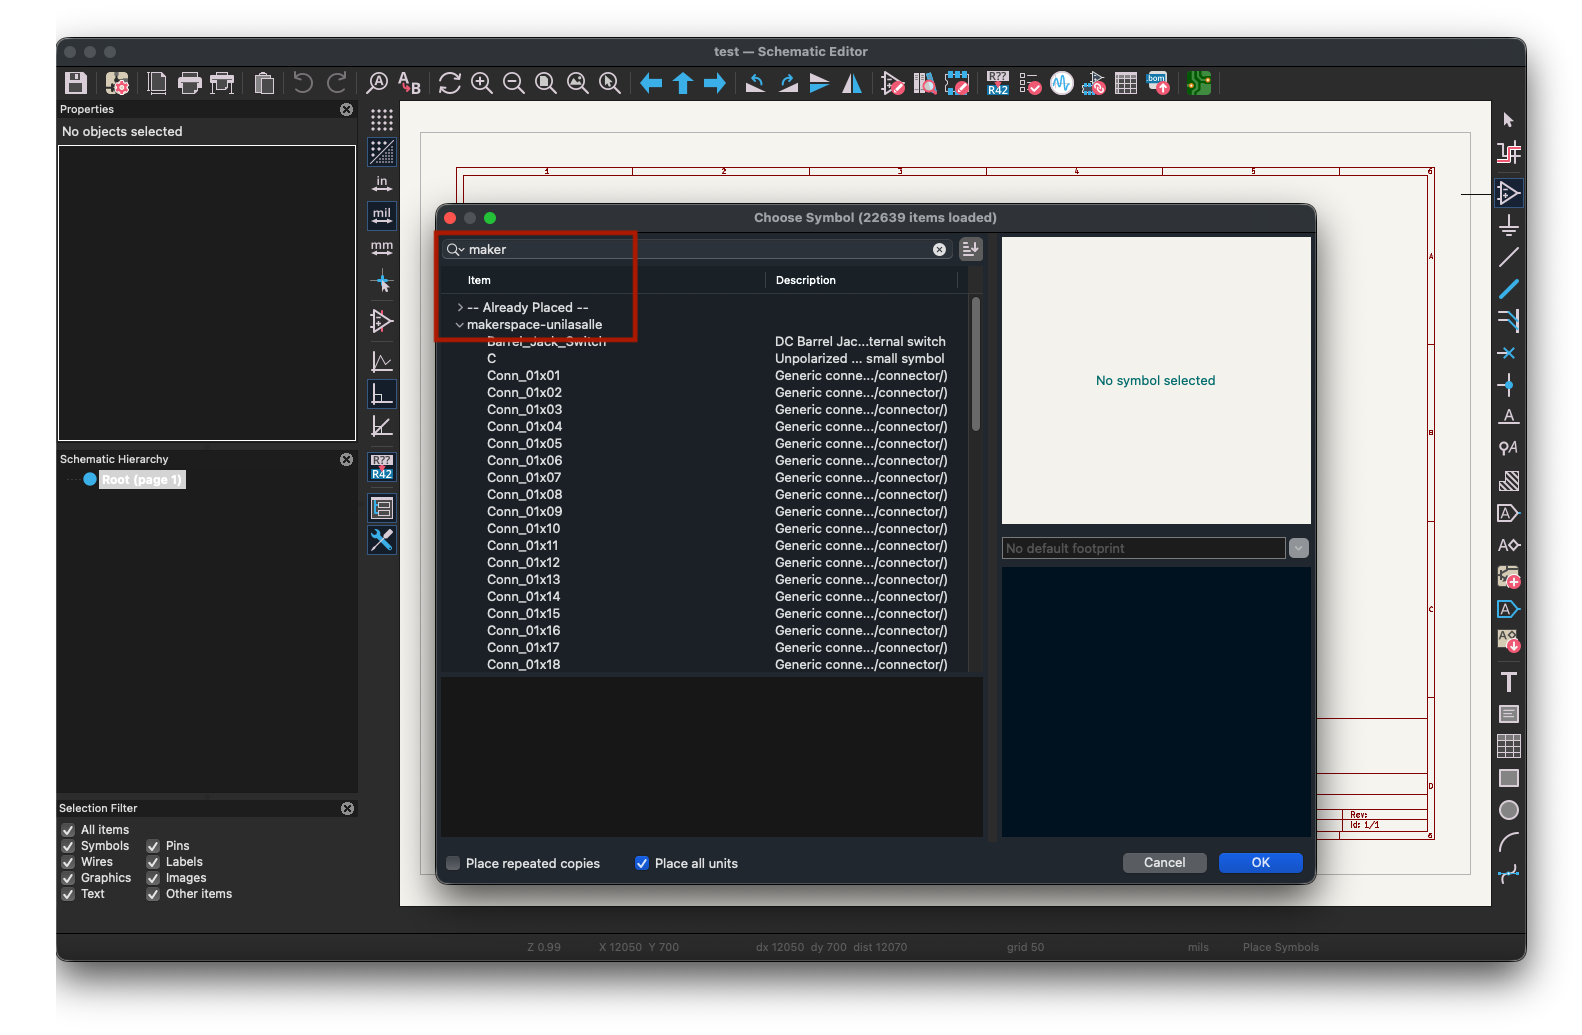
Task: Expand the Already Placed symbol group
Action: pyautogui.click(x=460, y=307)
